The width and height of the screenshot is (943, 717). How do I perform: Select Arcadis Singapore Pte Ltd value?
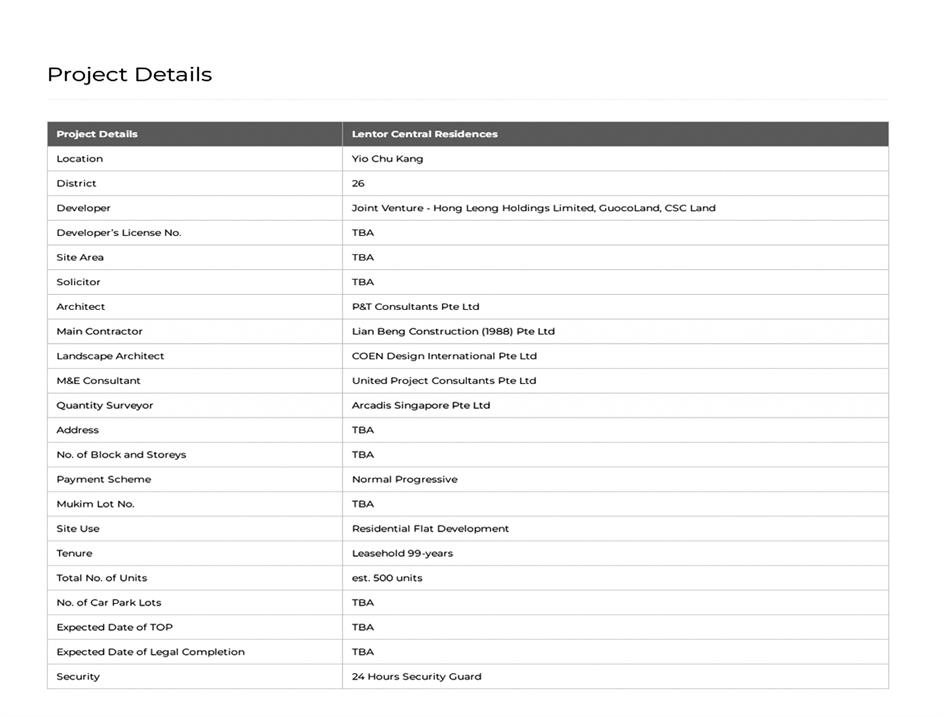(x=421, y=406)
